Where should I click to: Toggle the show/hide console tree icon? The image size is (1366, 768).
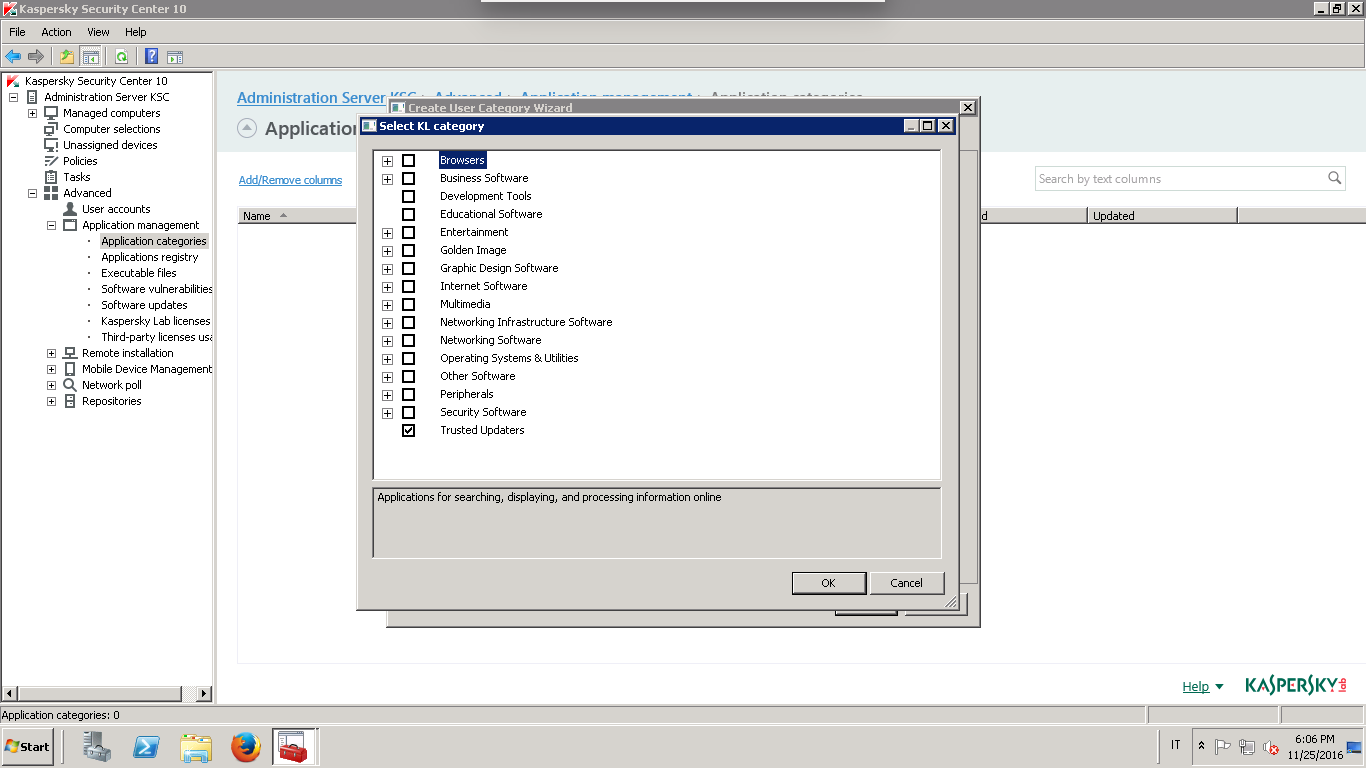[90, 57]
